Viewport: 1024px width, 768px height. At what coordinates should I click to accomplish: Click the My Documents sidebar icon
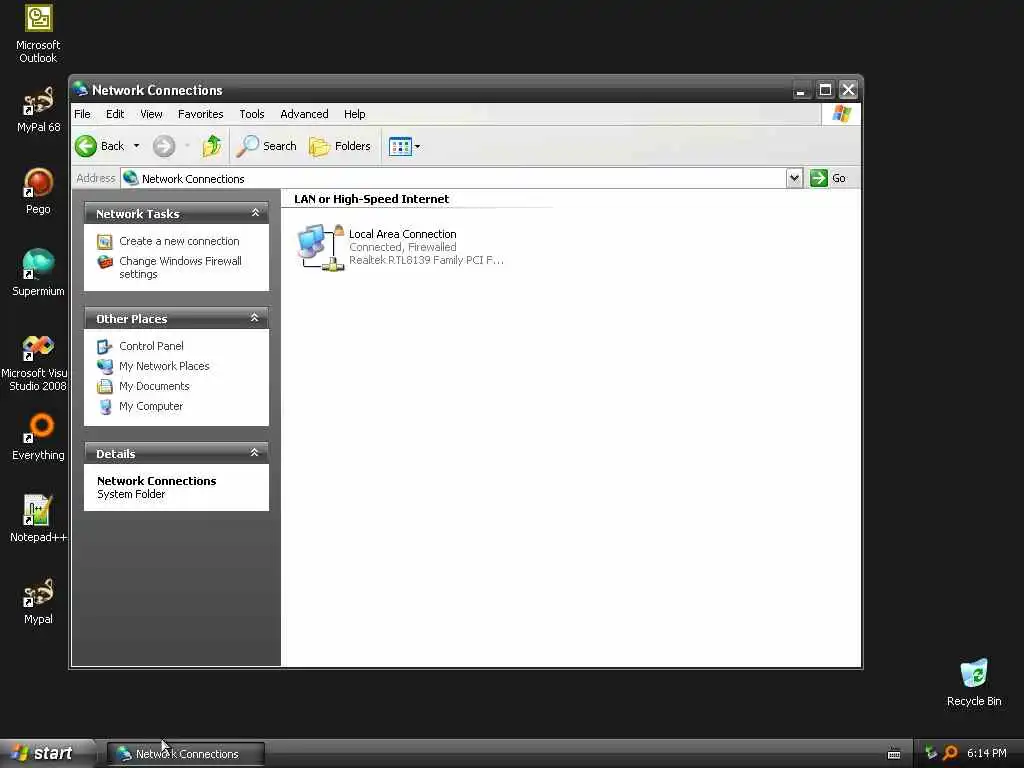click(x=104, y=387)
